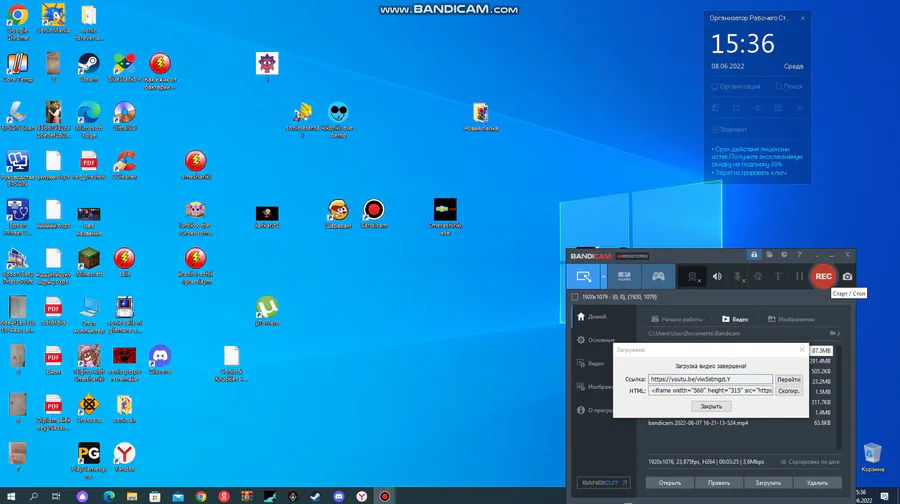Click taskbar search magnifier icon
The image size is (900, 504).
(33, 496)
